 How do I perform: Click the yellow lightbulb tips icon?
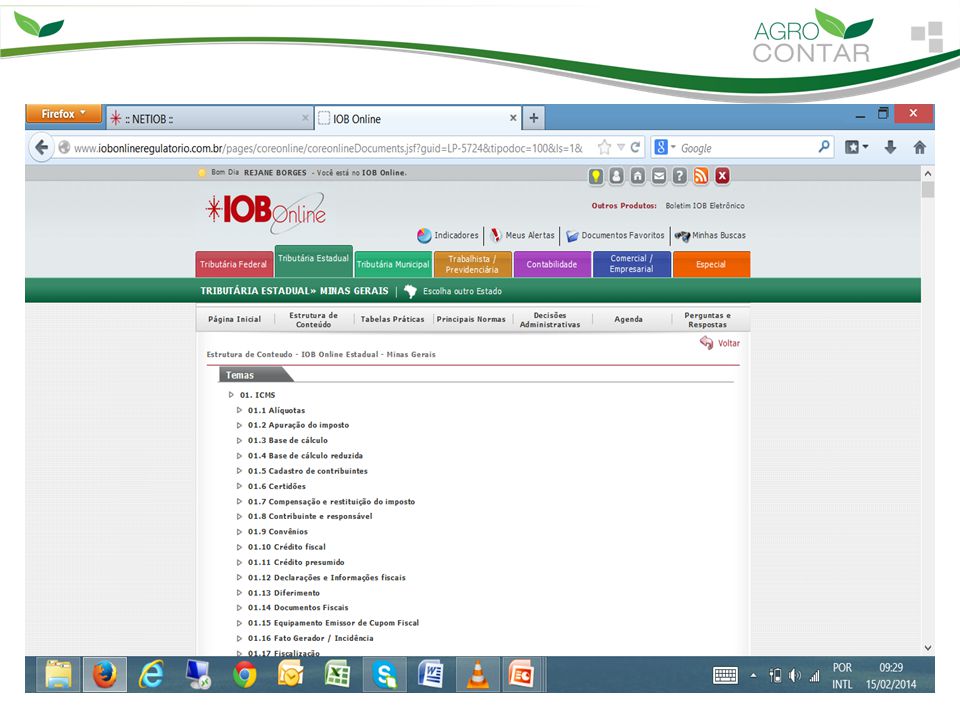(x=596, y=176)
